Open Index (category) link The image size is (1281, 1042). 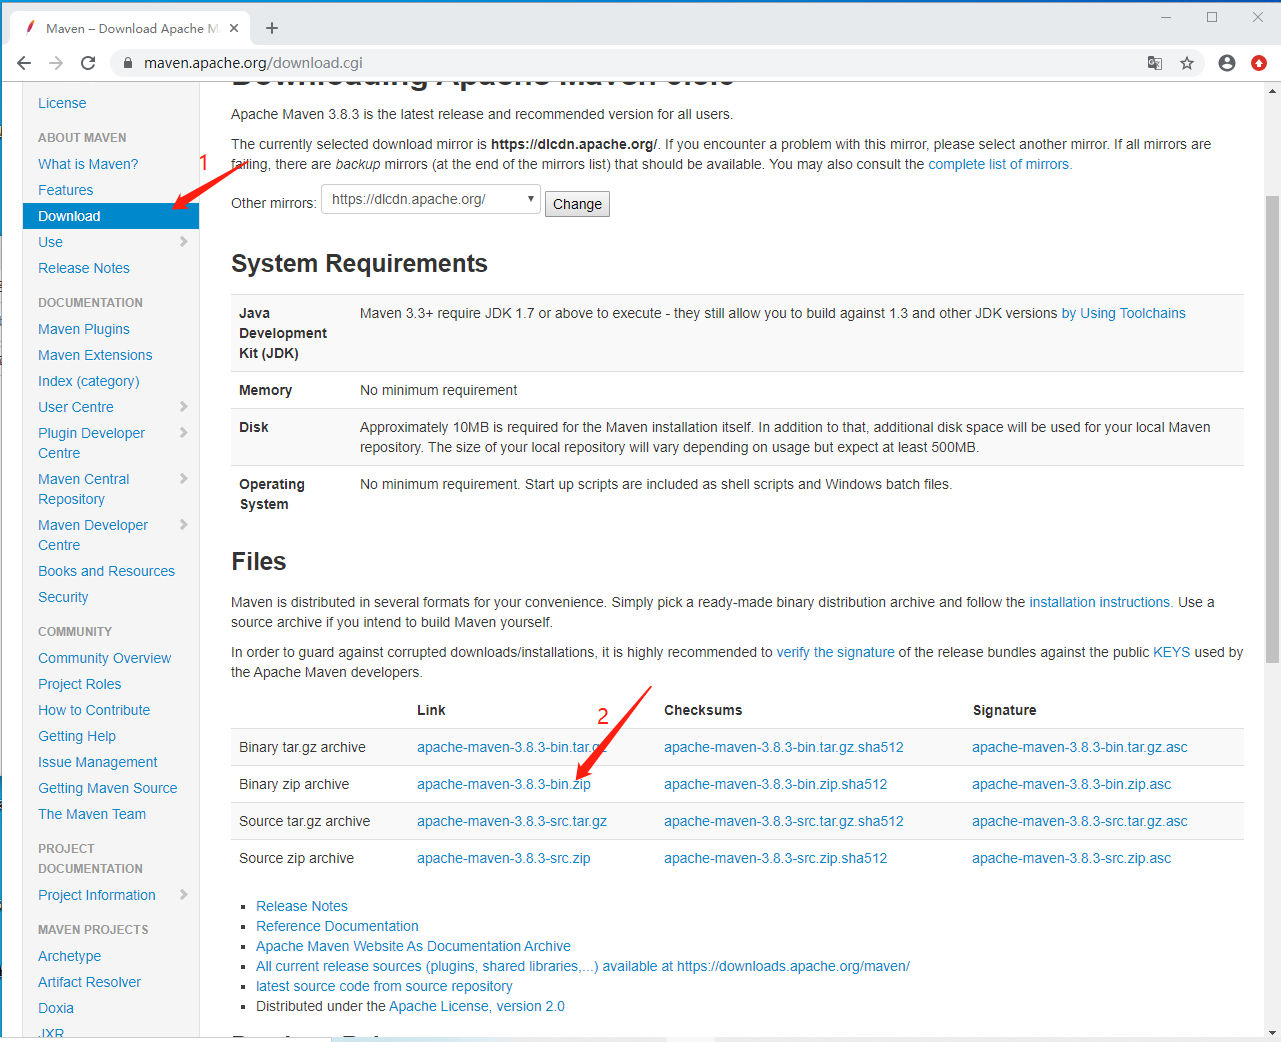click(89, 381)
